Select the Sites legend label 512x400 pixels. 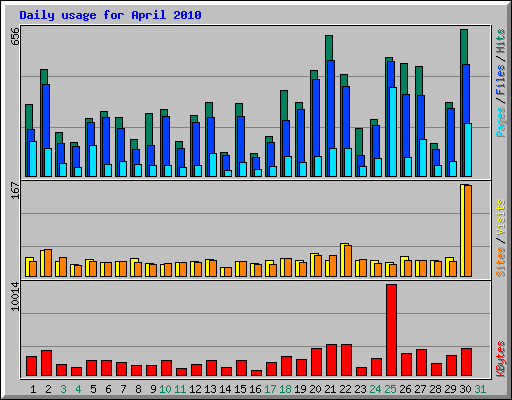click(x=501, y=262)
